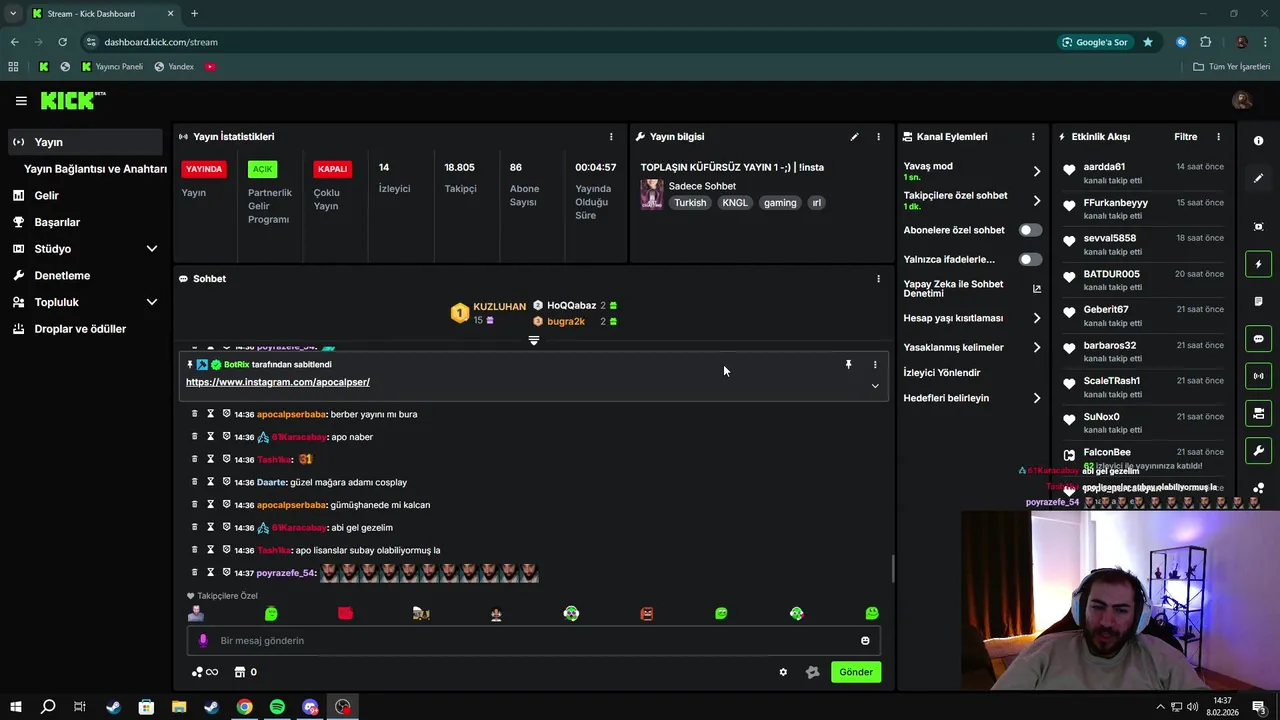Open Kanal Eylemleri panel options menu
1280x720 pixels.
pos(1033,137)
